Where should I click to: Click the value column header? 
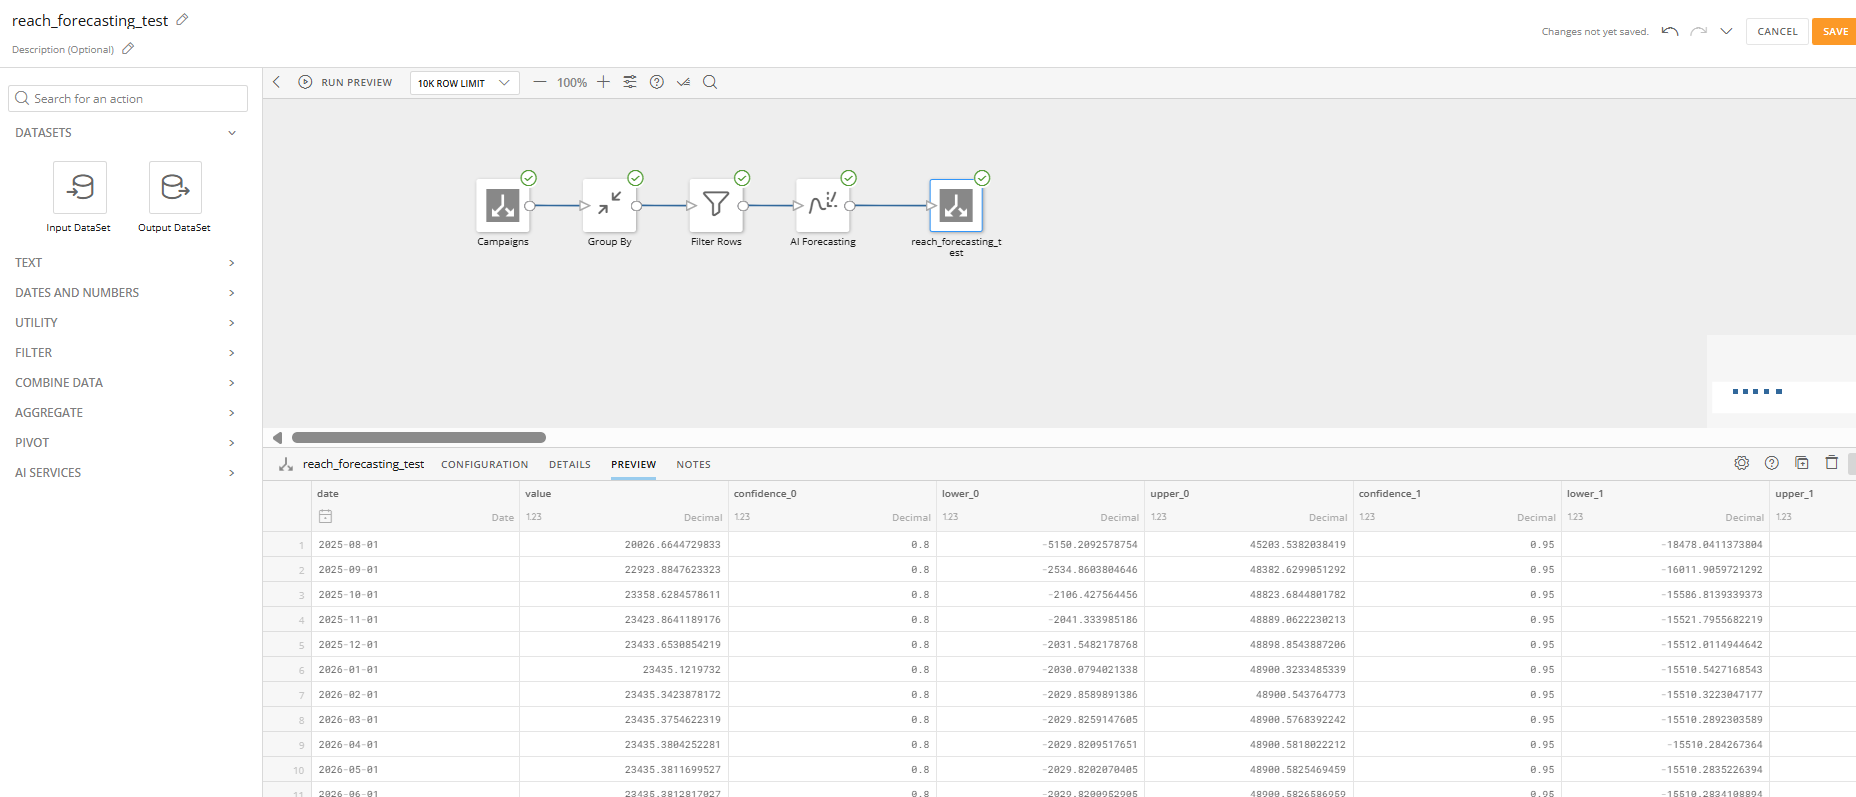623,506
